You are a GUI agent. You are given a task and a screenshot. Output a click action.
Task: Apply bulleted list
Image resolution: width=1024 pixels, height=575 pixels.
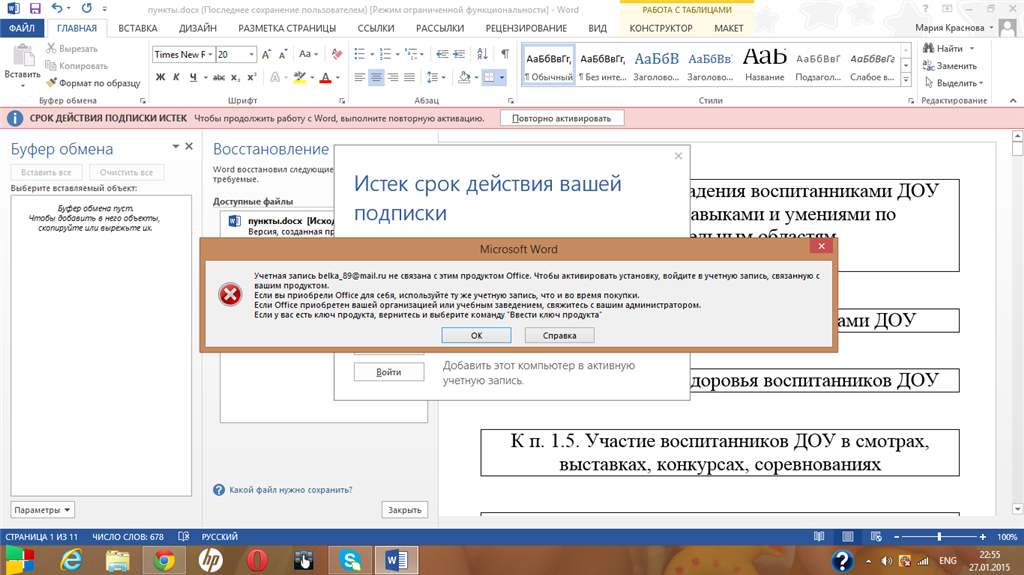click(360, 54)
